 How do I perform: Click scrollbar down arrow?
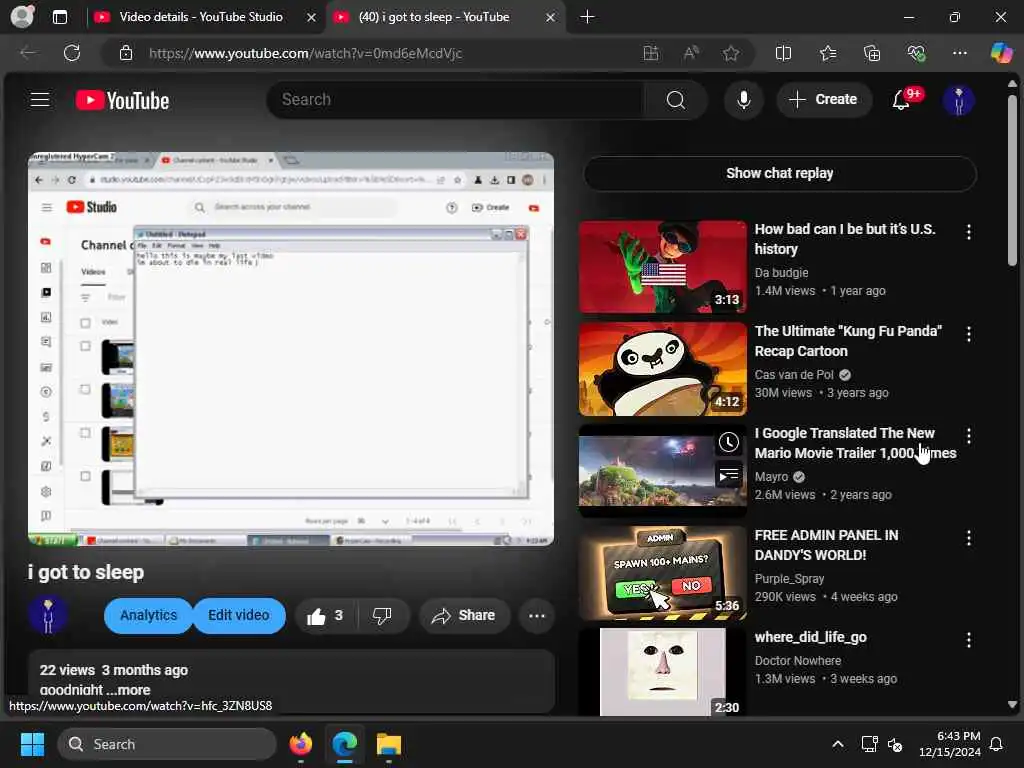(1012, 705)
